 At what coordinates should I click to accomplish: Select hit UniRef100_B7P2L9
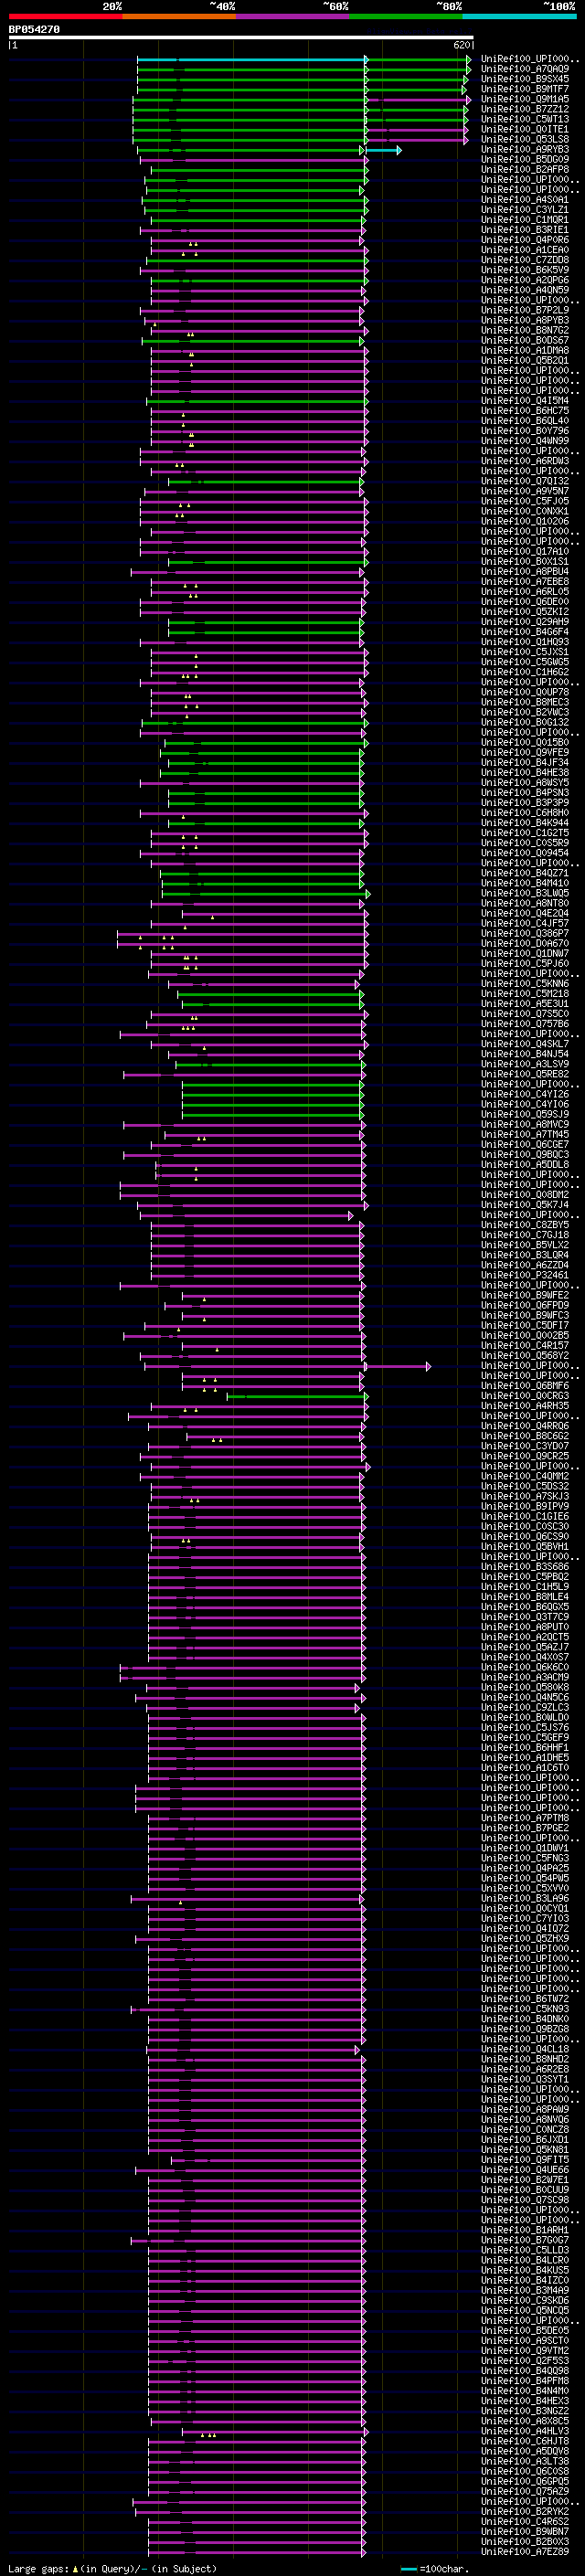pyautogui.click(x=525, y=310)
